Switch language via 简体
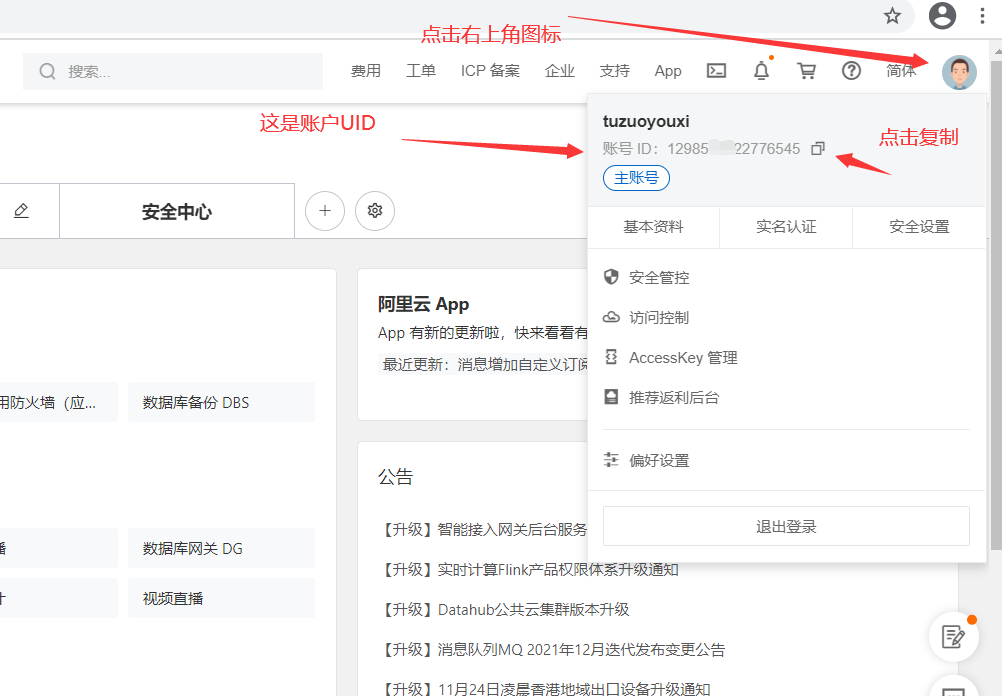 point(901,71)
